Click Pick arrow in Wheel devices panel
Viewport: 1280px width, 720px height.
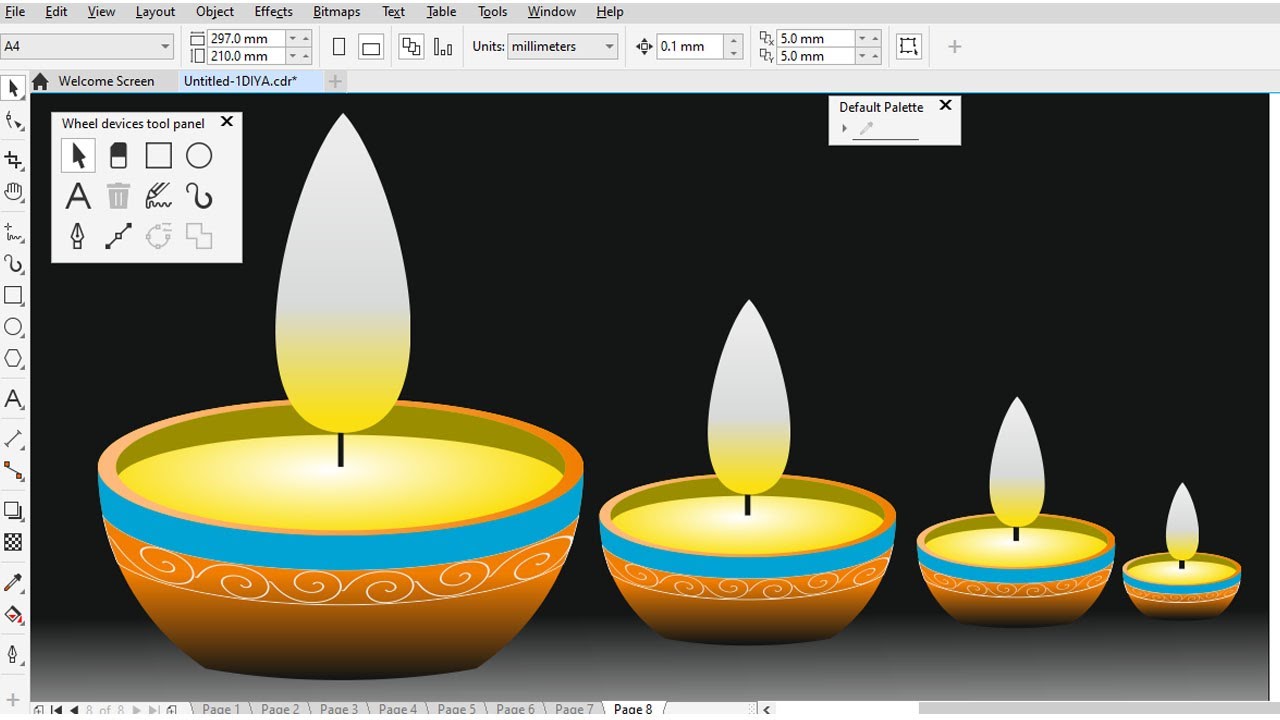click(78, 156)
